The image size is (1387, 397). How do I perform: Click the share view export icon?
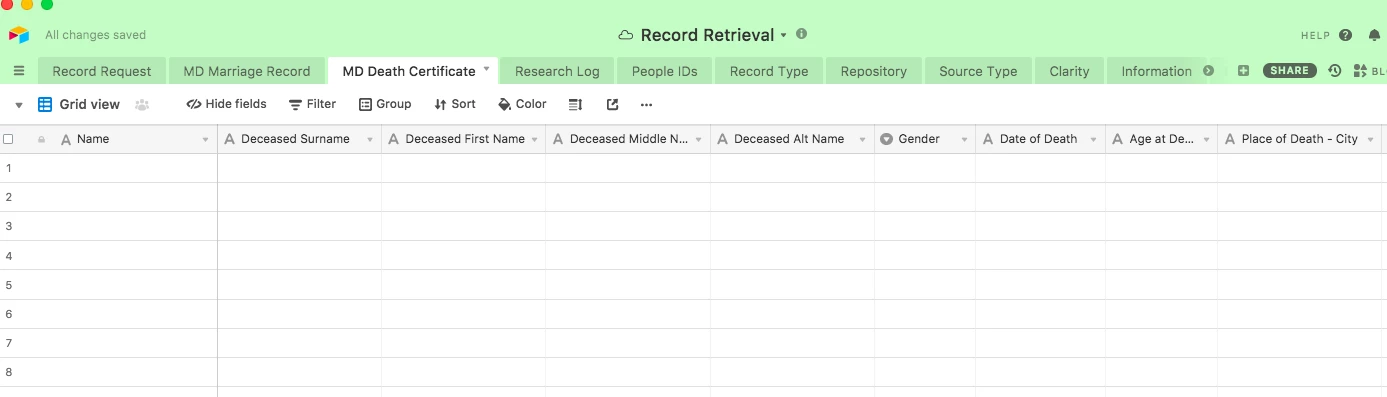click(613, 104)
